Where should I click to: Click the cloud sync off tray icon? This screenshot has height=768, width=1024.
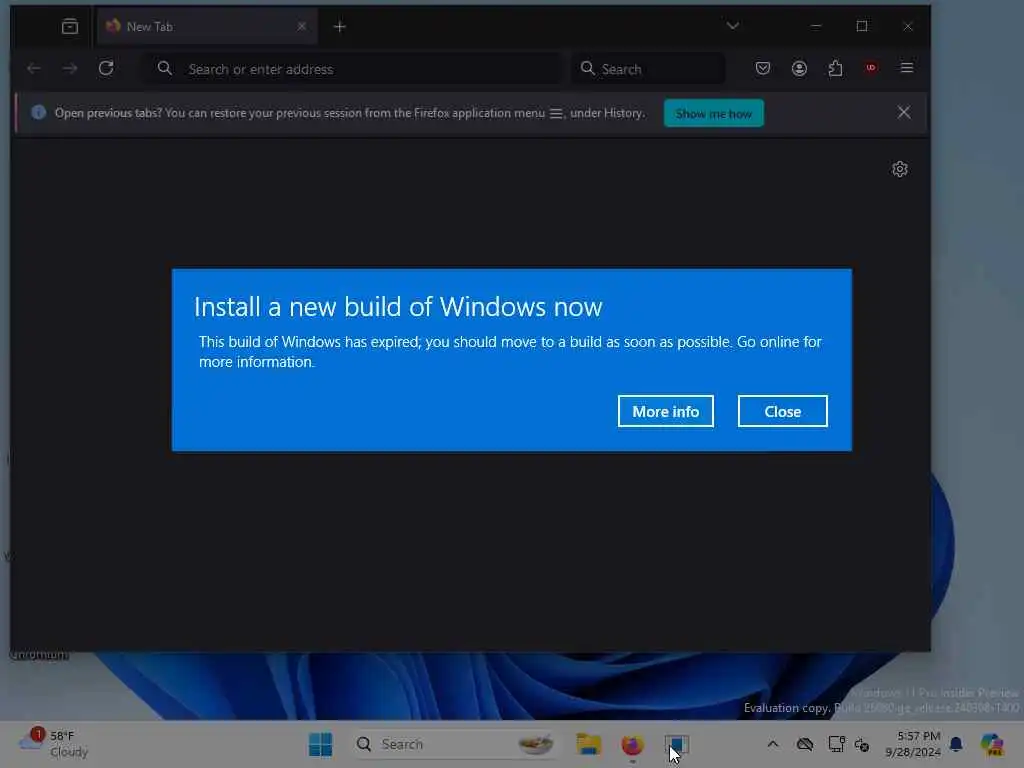(x=805, y=744)
